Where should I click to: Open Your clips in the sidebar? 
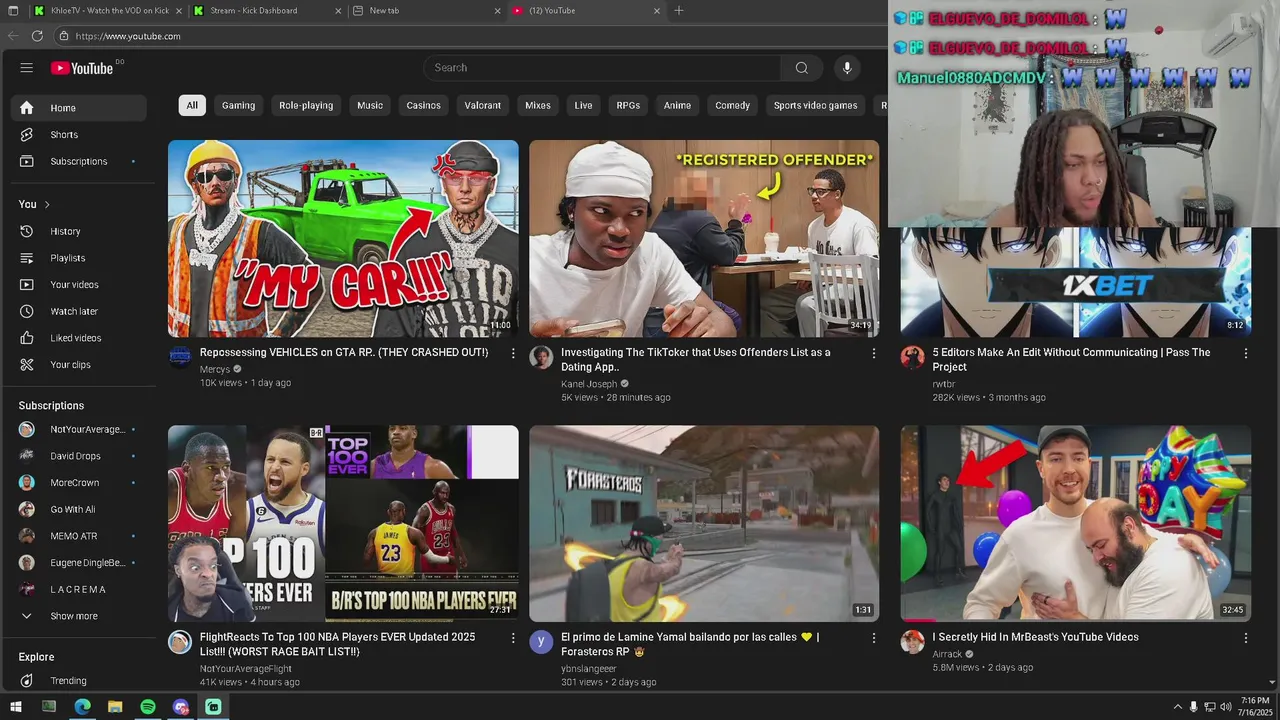tap(79, 365)
